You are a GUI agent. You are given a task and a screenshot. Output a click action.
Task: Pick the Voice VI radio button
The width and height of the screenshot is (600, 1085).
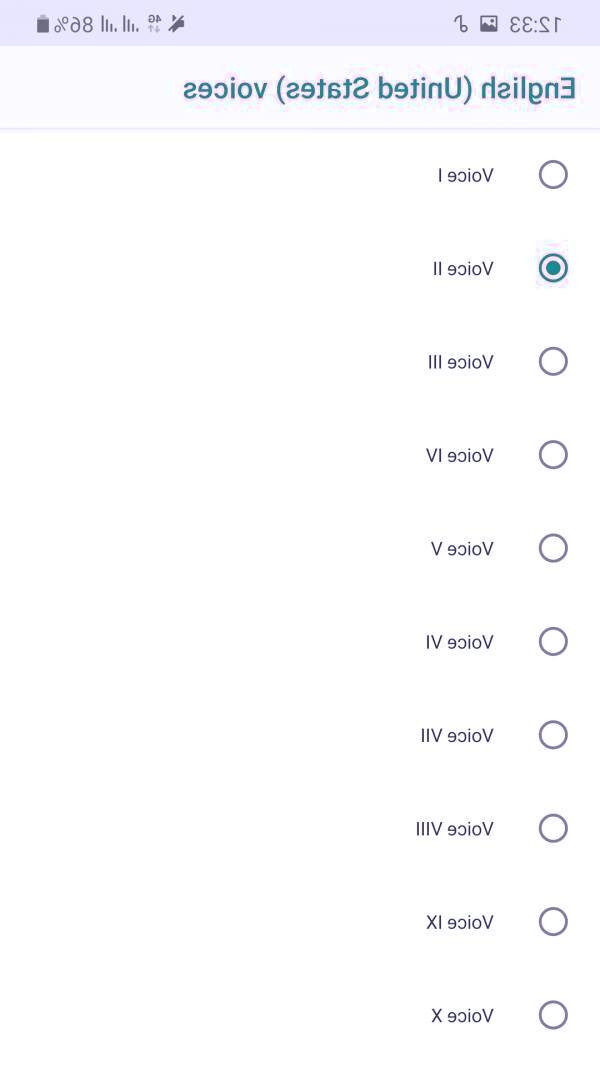point(553,641)
